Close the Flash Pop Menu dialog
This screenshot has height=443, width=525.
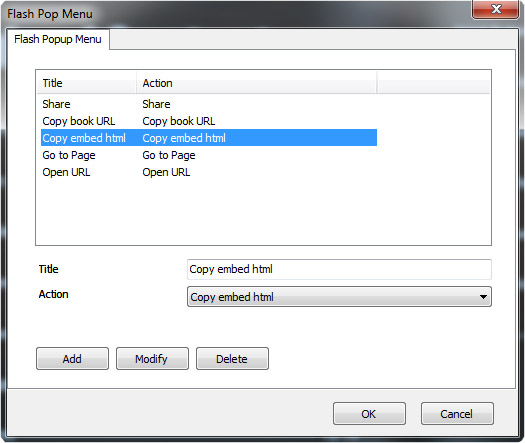point(496,9)
